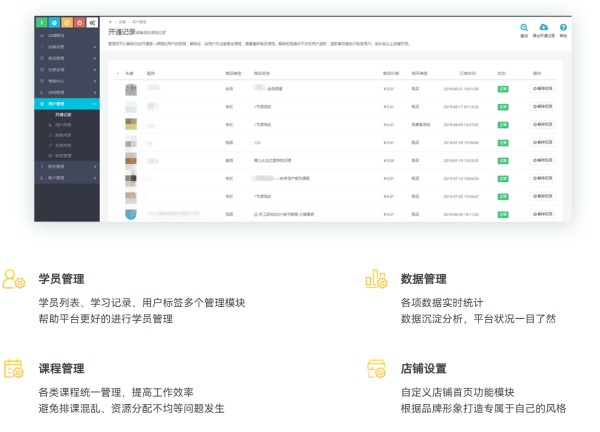Expand the bottom sidebar item below 财务管理

(x=67, y=178)
